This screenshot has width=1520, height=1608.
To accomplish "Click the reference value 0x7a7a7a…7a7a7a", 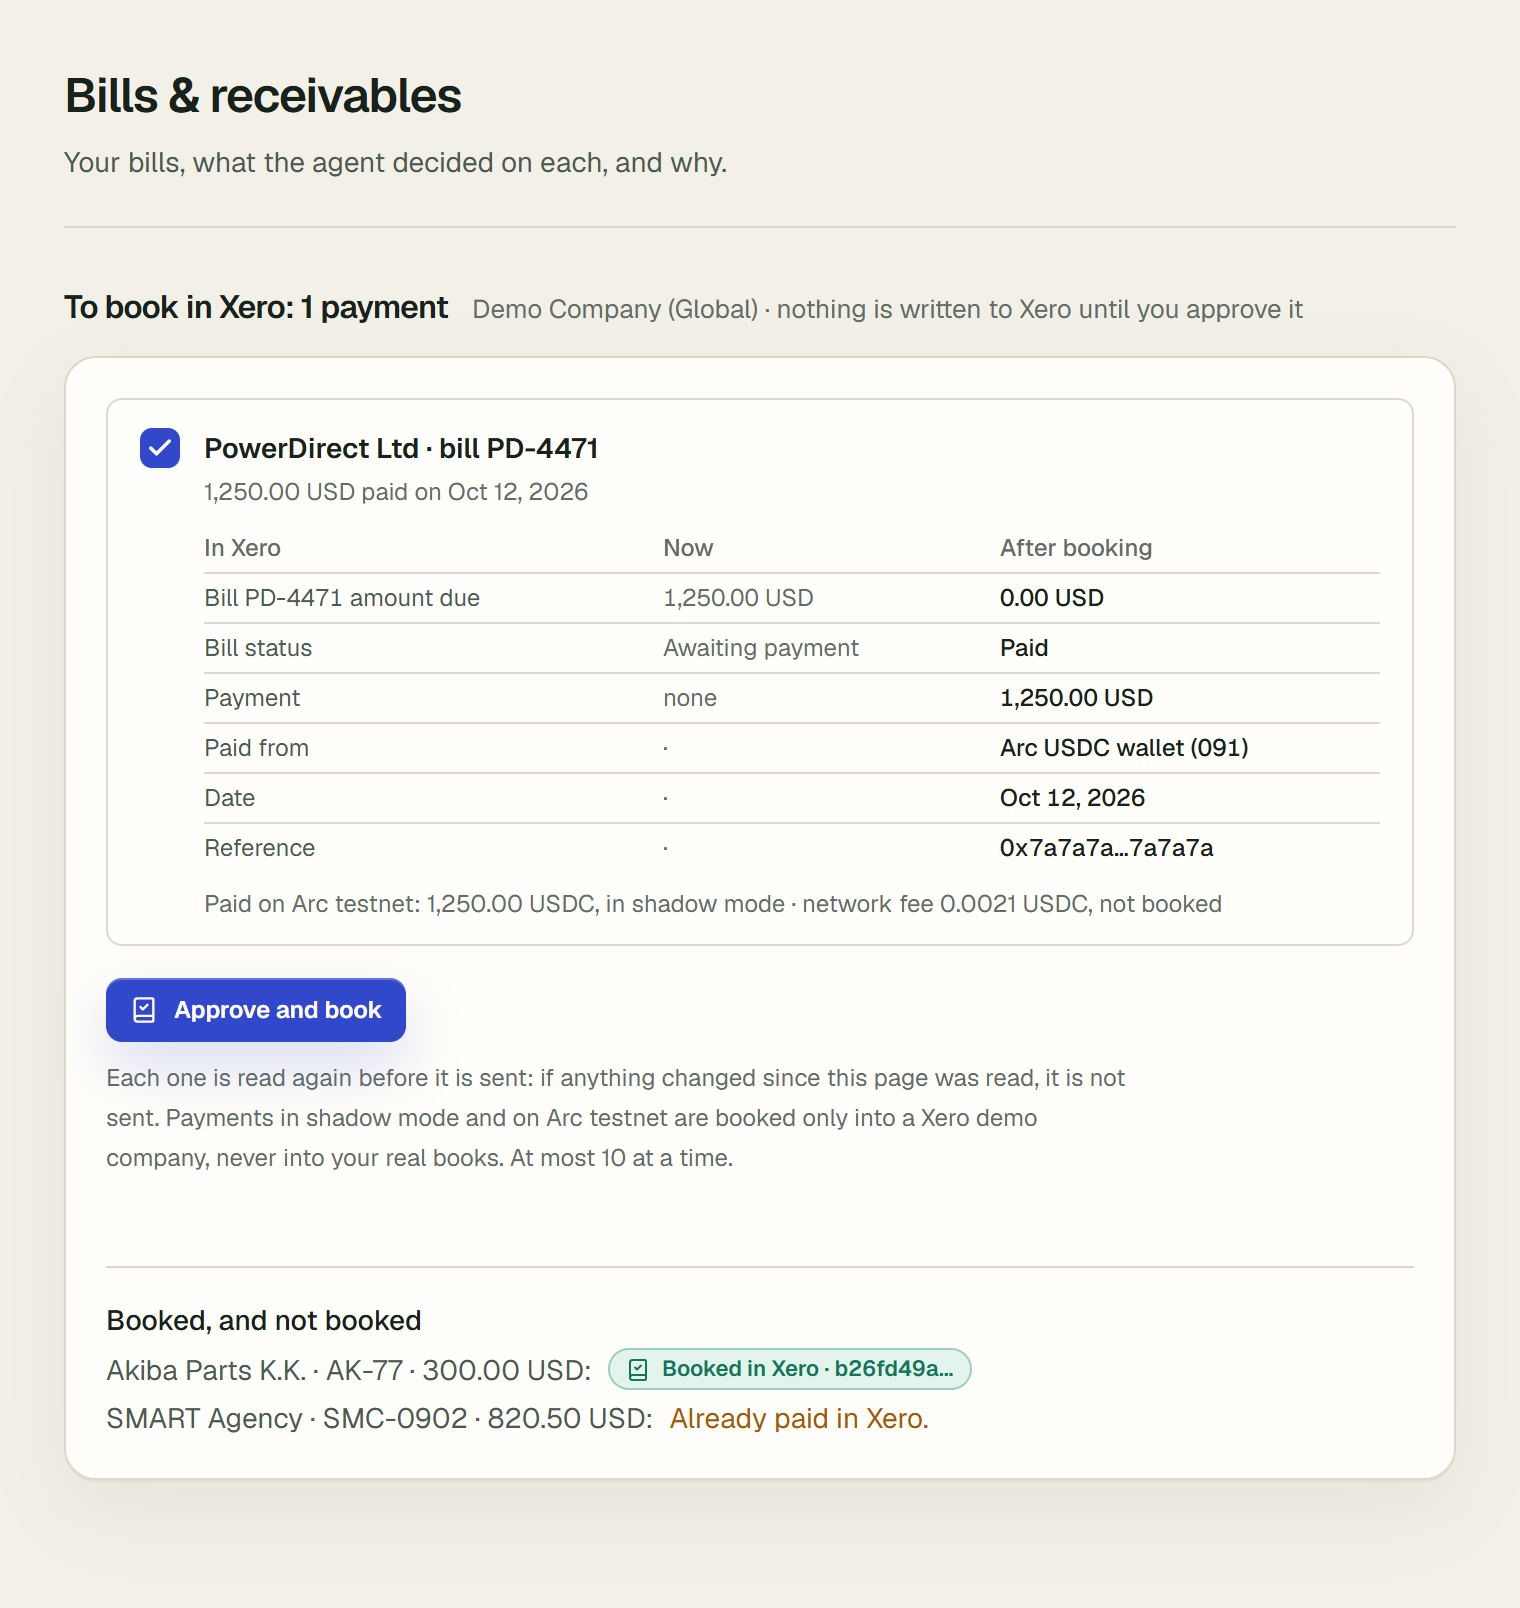I will click(1106, 848).
